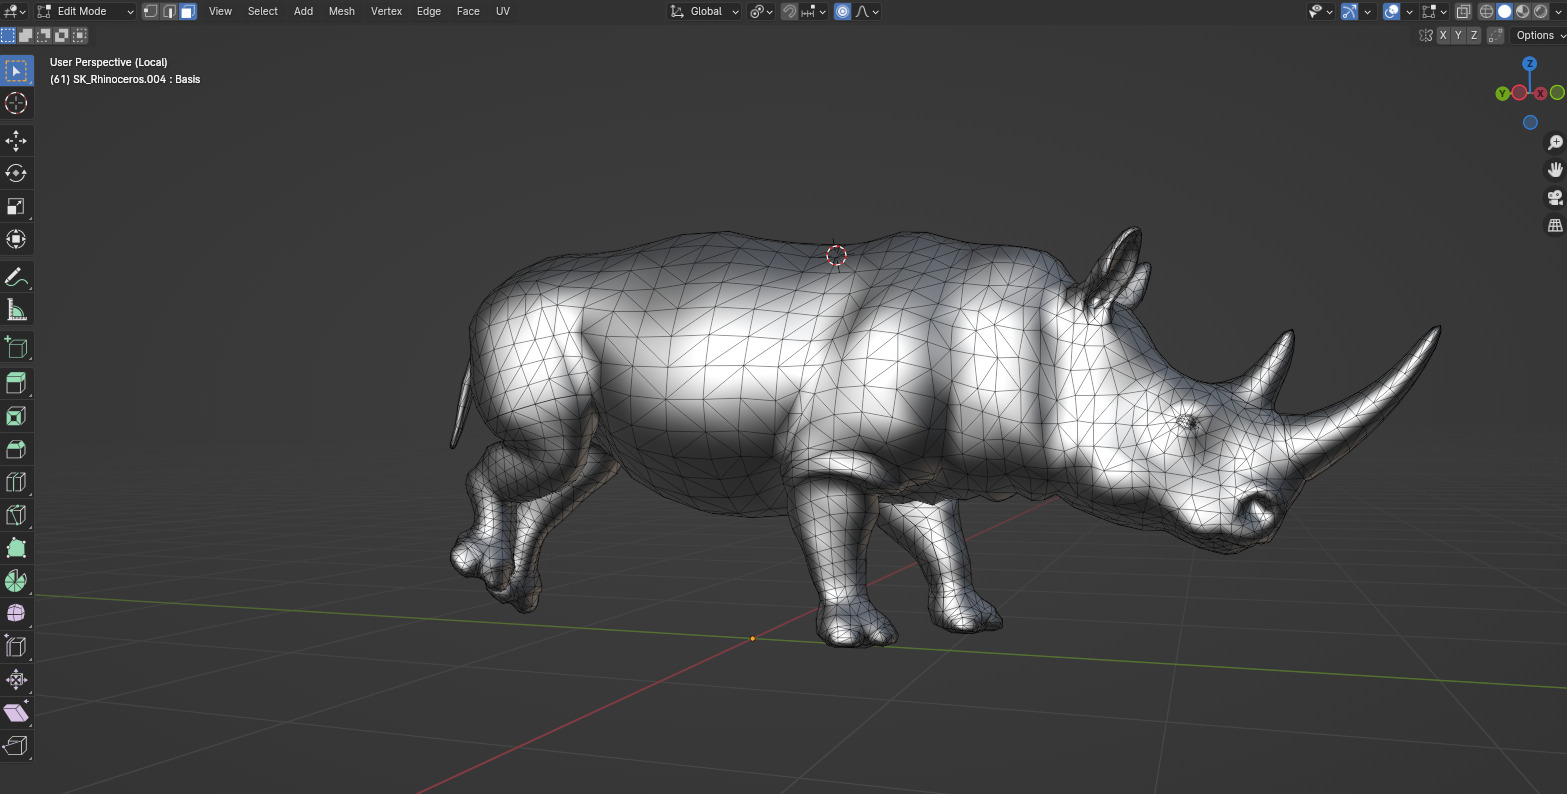Toggle auto merge vertices
The image size is (1567, 794).
click(1495, 35)
